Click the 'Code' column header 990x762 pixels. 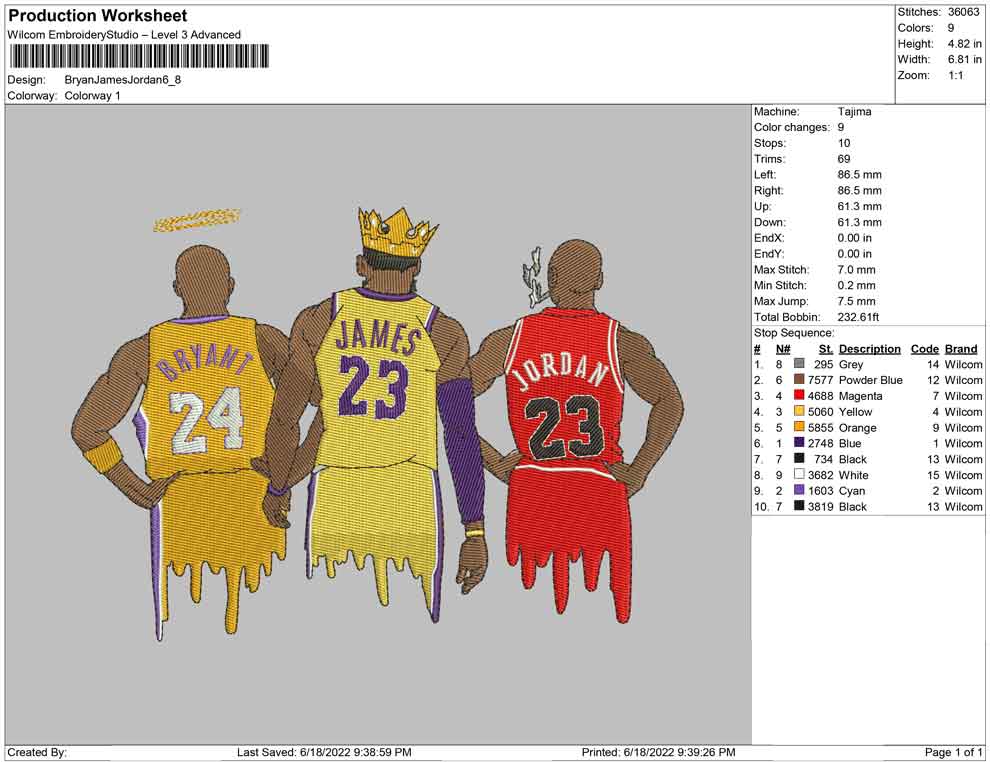(924, 349)
